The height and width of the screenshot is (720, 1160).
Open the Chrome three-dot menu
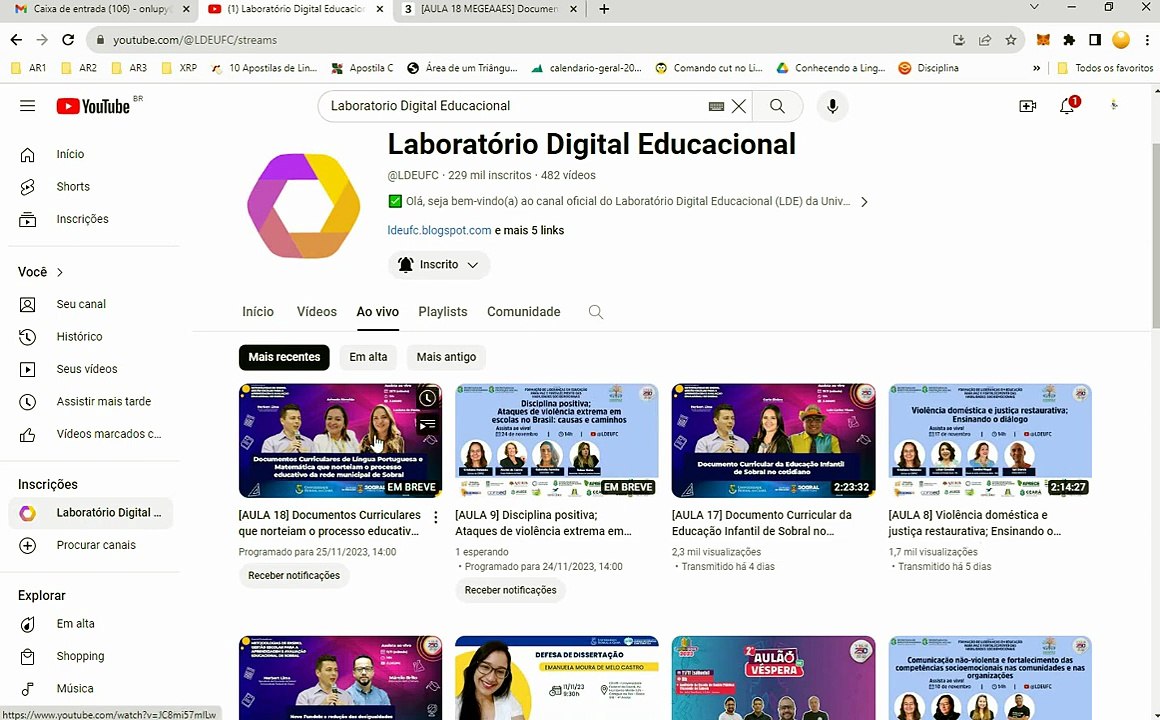point(1147,40)
